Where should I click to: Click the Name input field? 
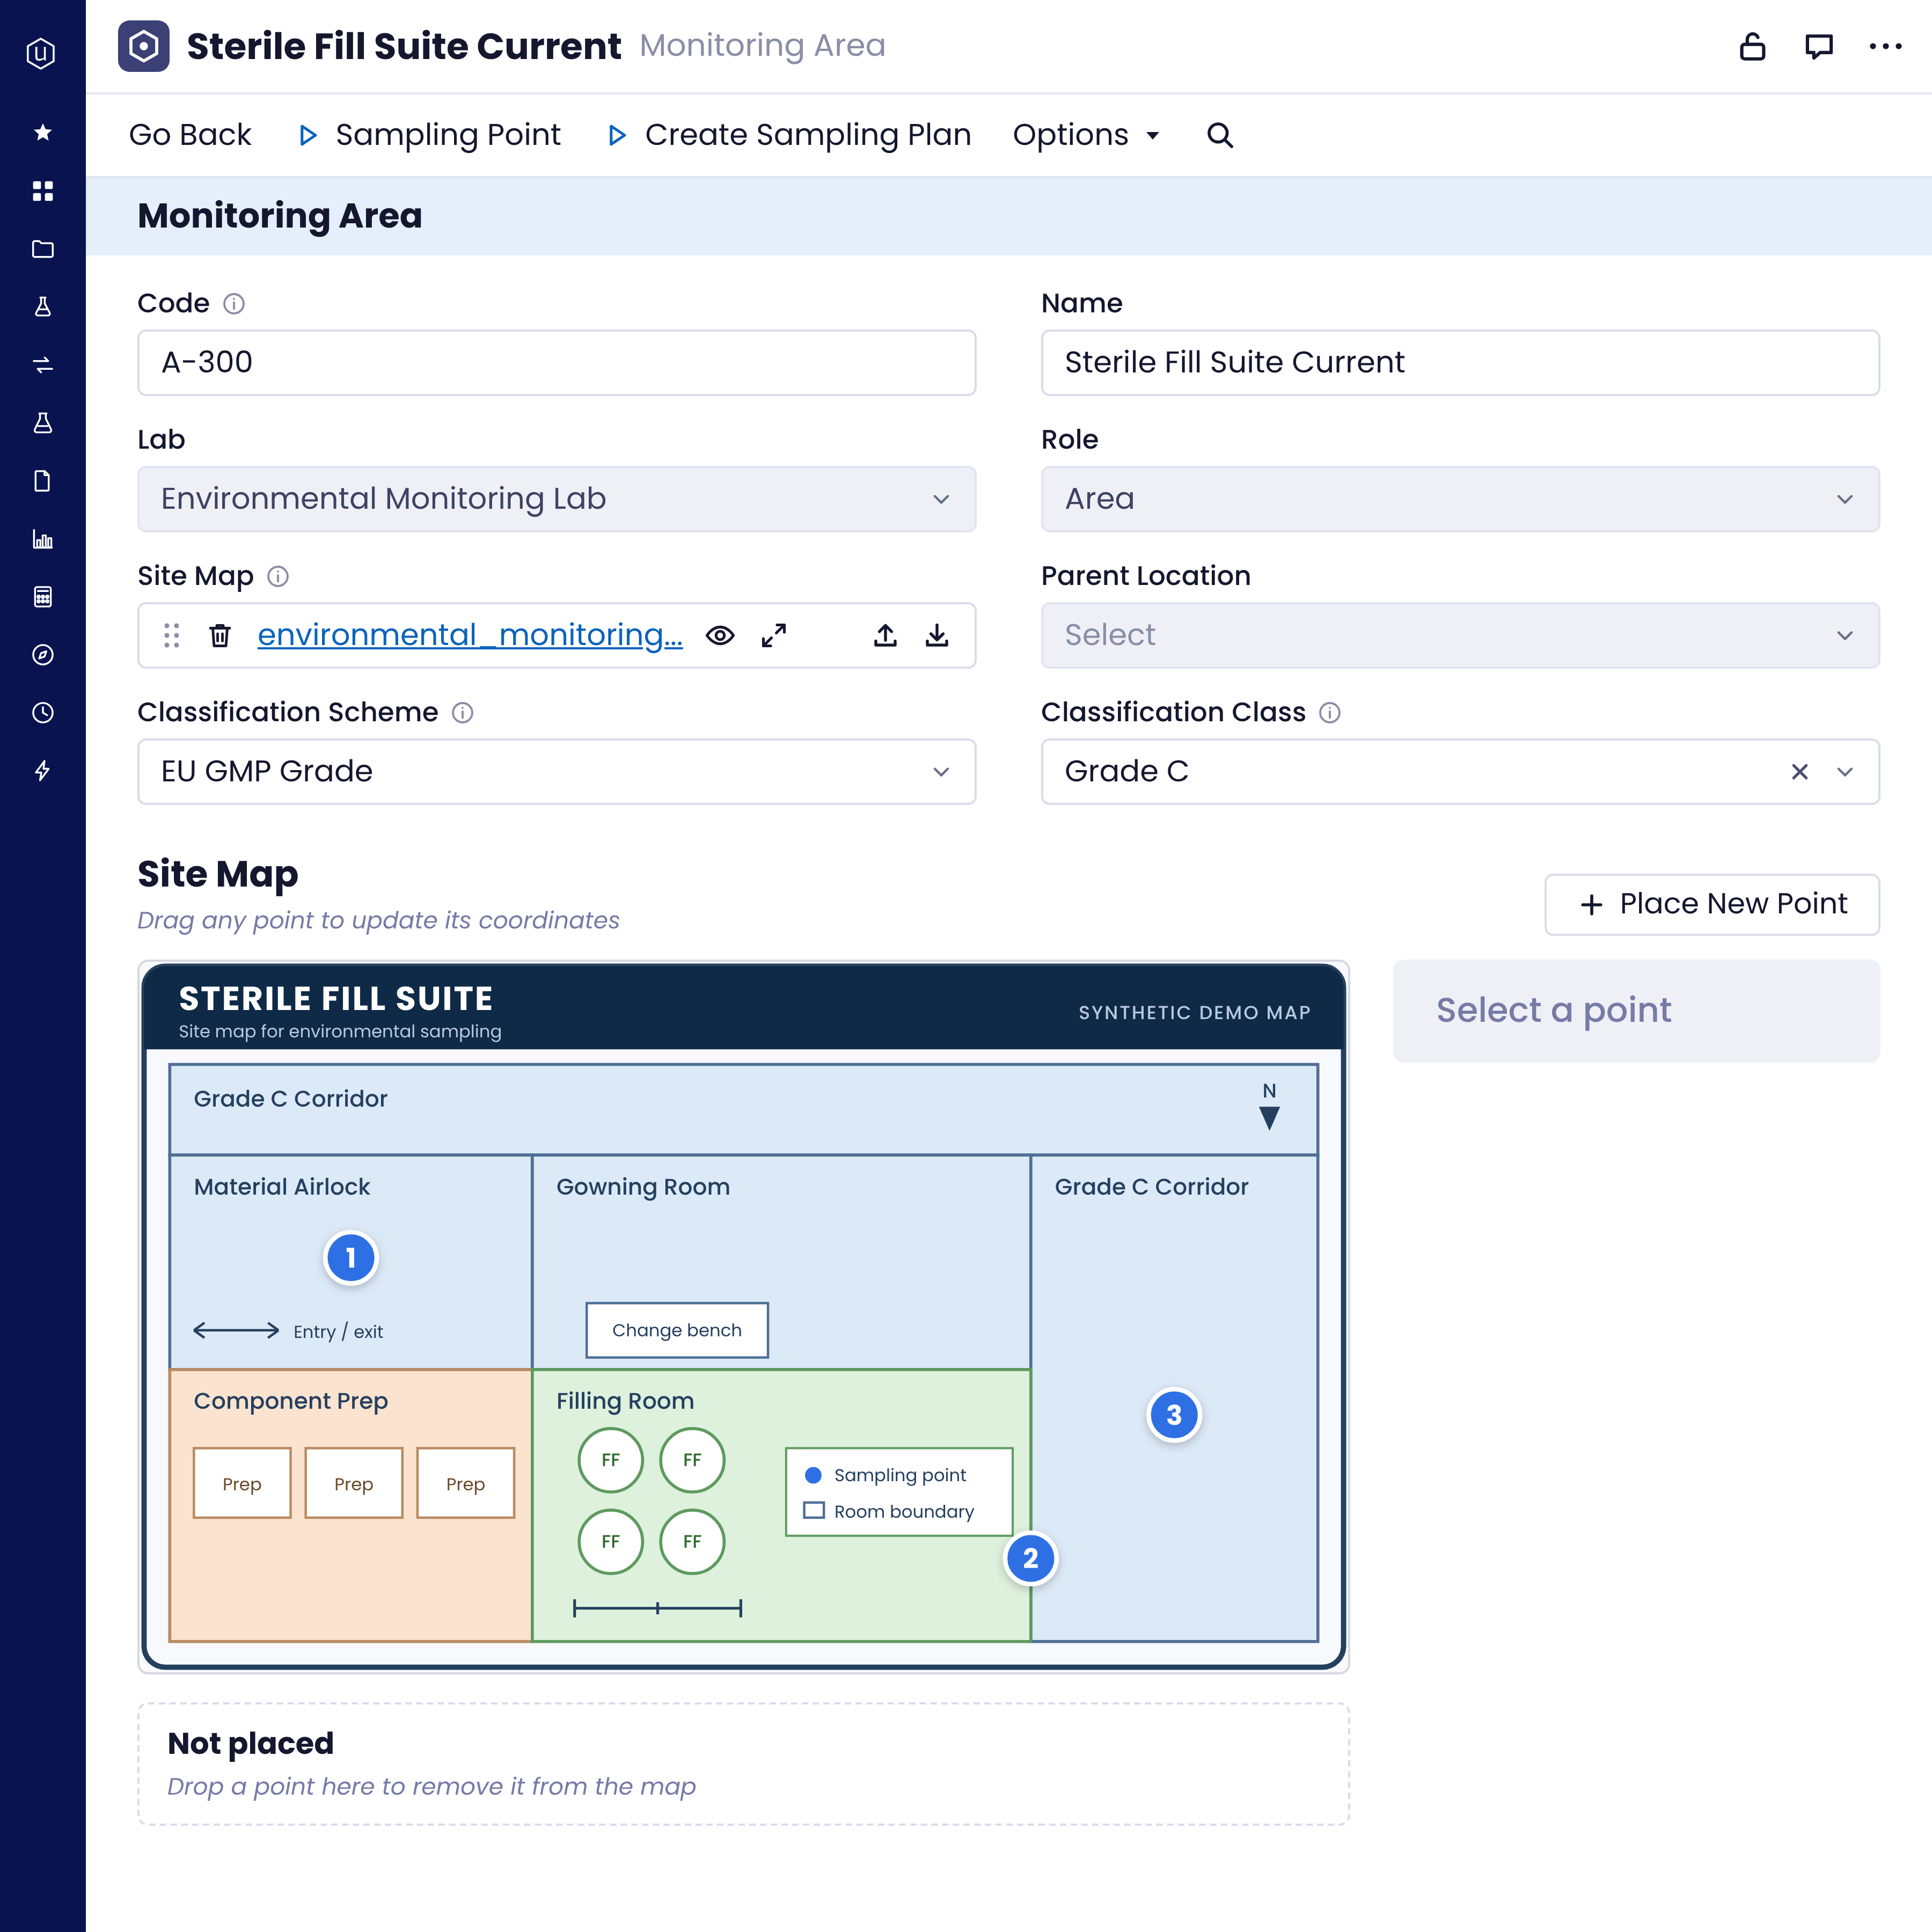pos(1460,362)
